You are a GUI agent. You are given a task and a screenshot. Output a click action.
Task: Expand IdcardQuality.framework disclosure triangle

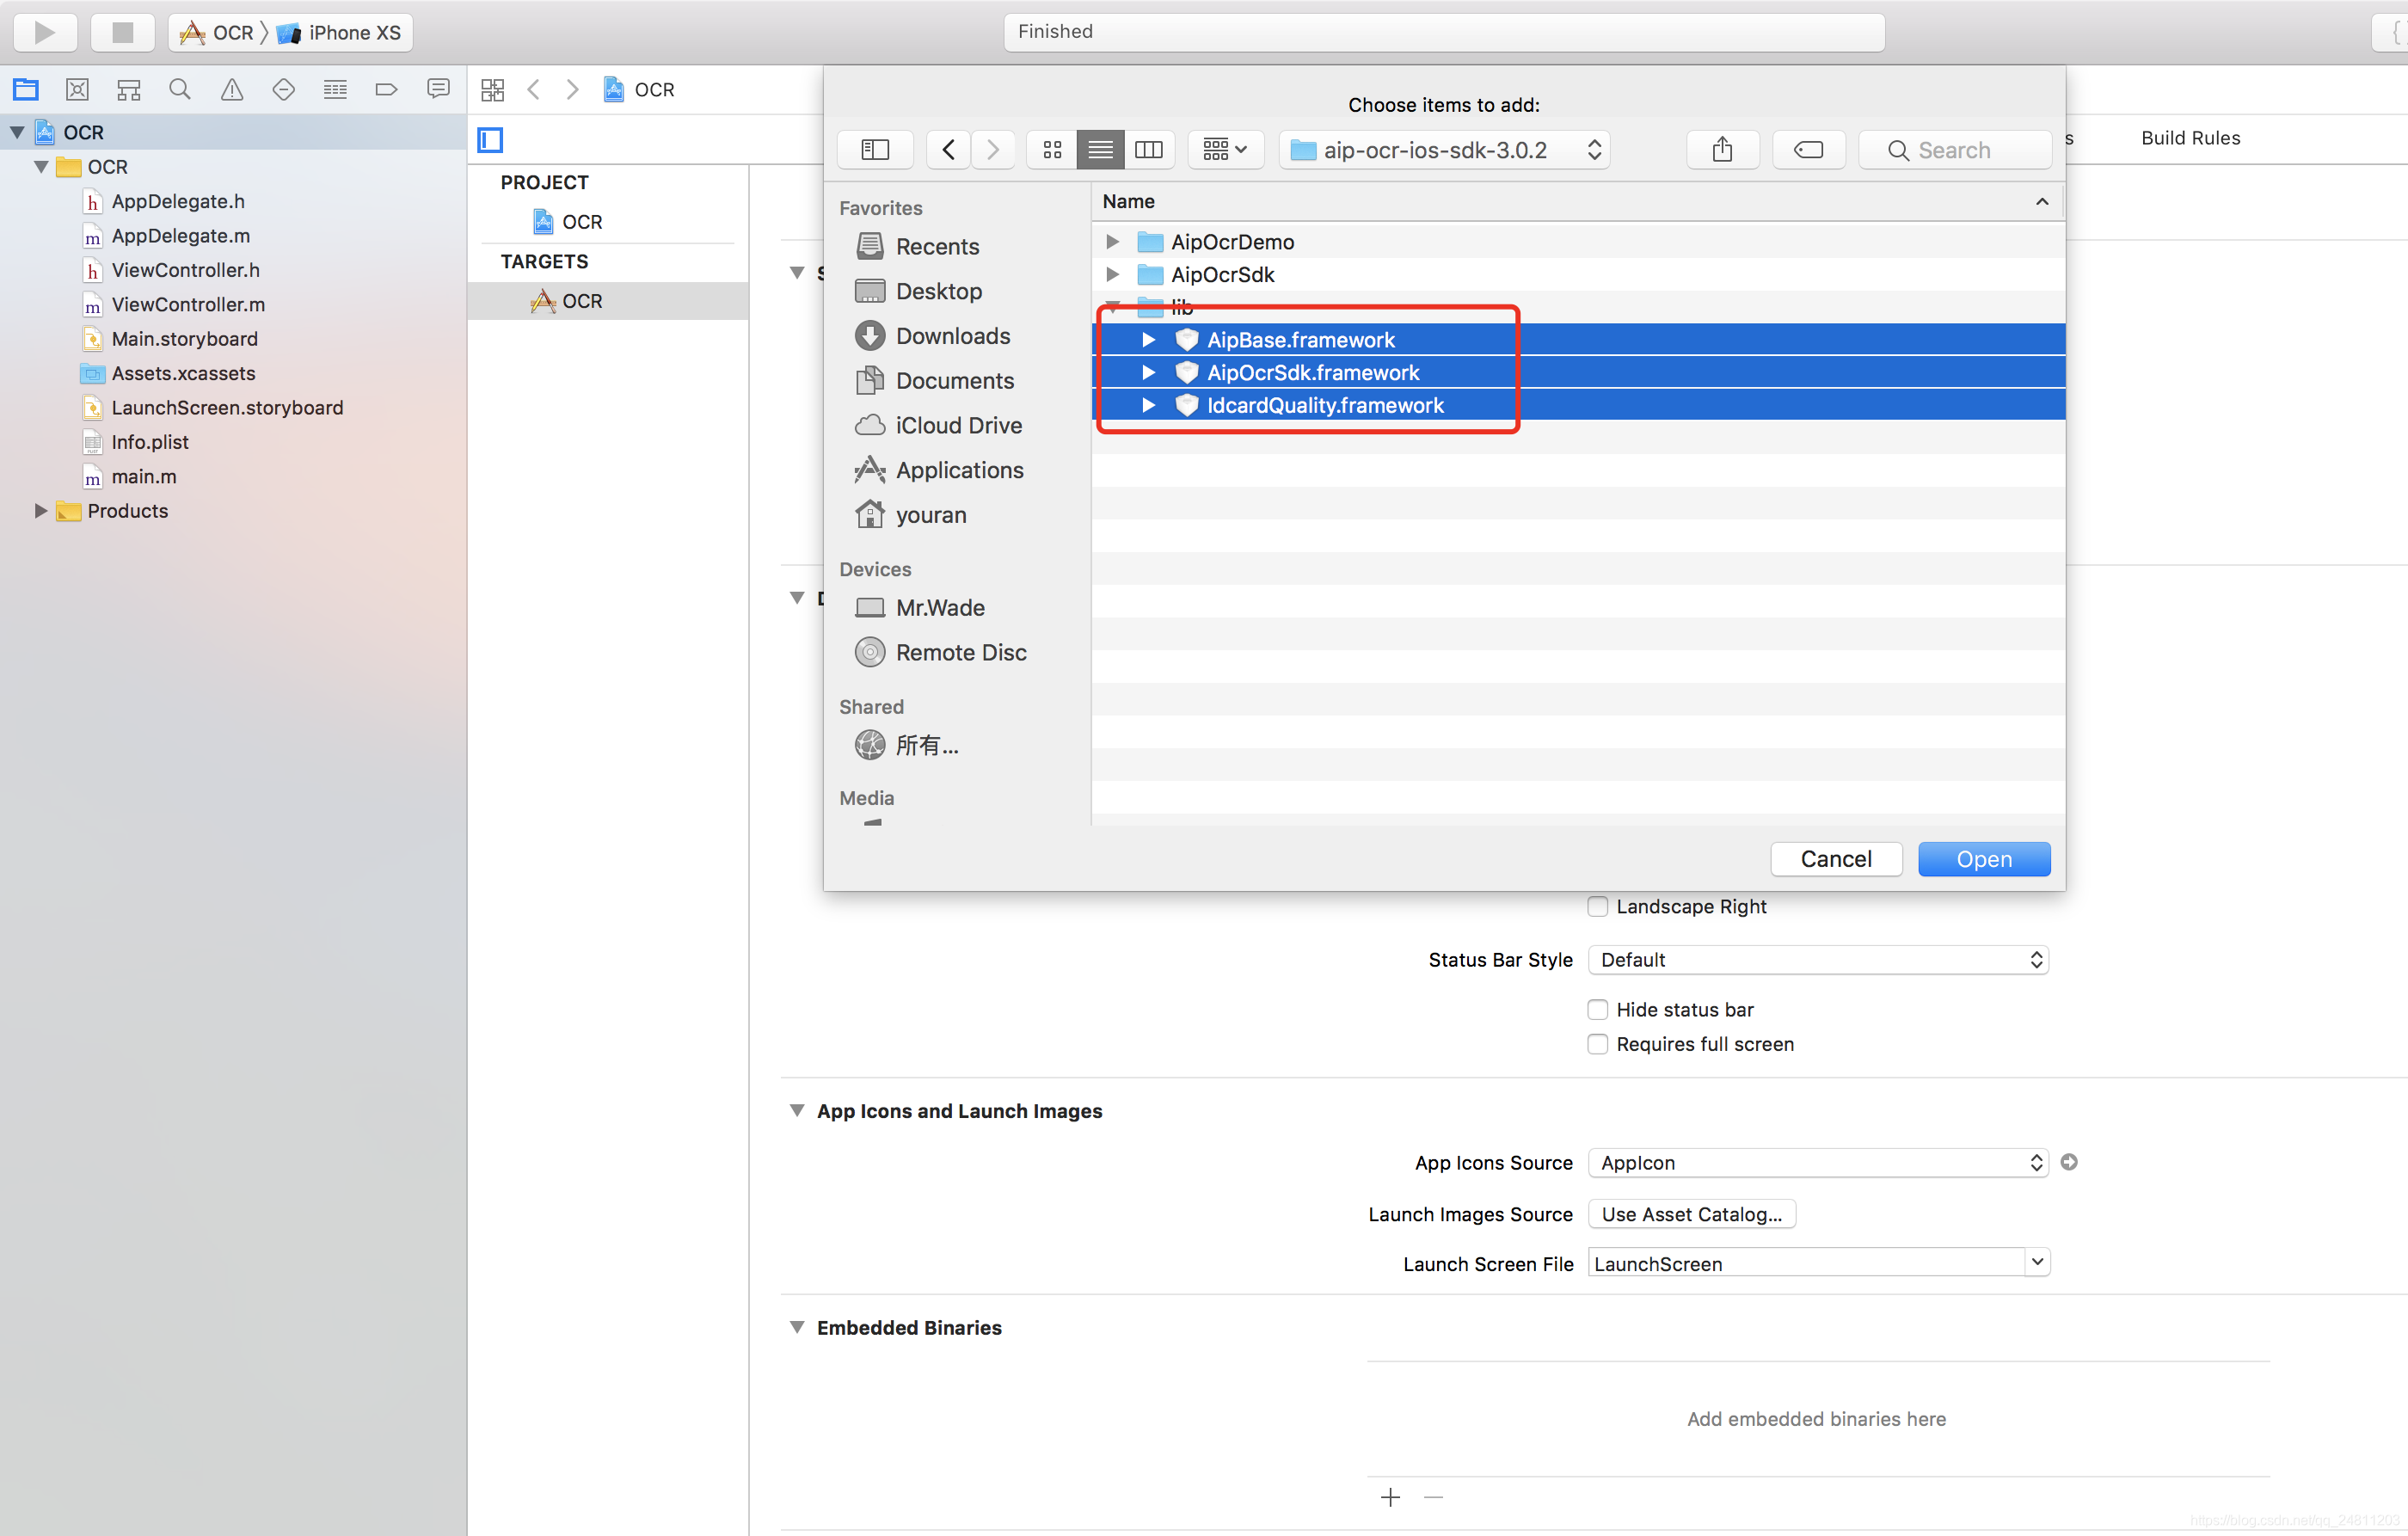pos(1149,405)
